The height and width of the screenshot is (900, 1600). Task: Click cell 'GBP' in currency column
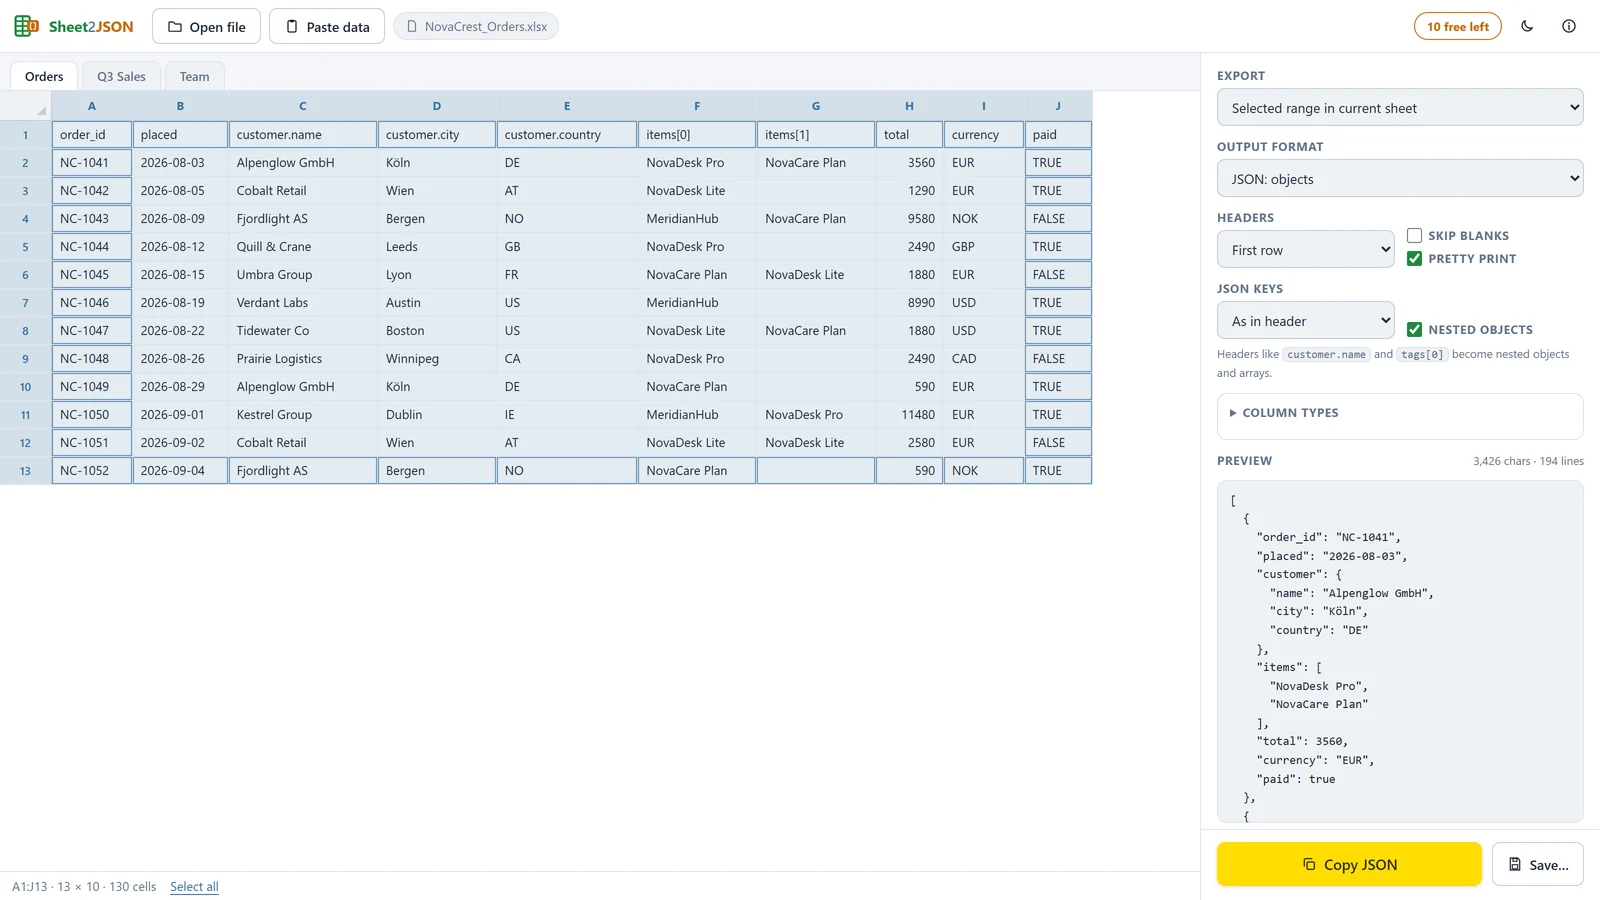tap(984, 246)
